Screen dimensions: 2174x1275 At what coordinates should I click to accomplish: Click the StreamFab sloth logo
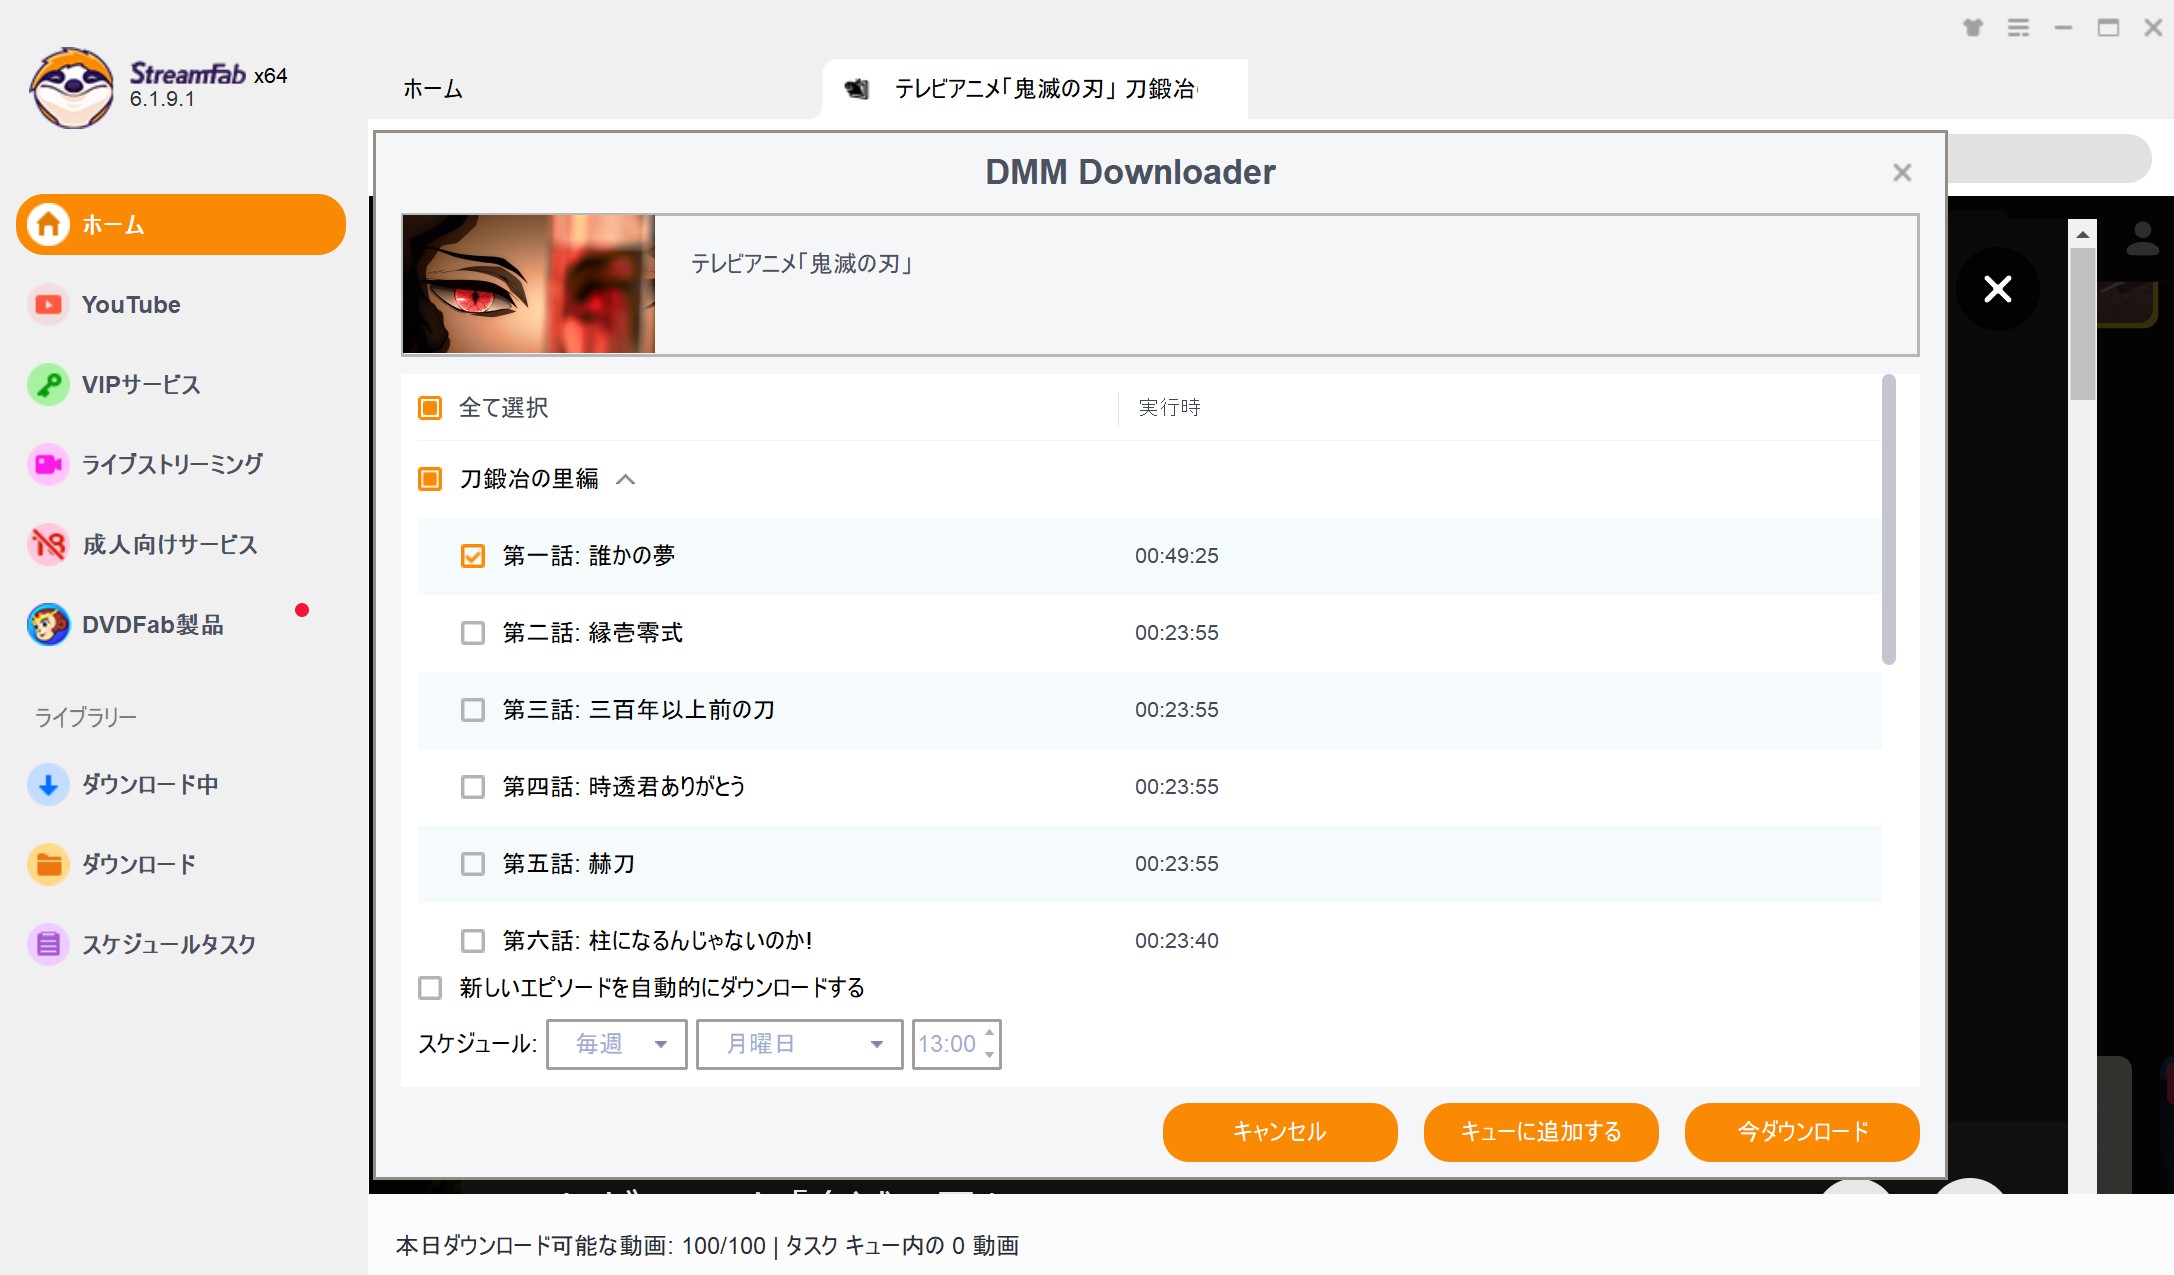(71, 88)
